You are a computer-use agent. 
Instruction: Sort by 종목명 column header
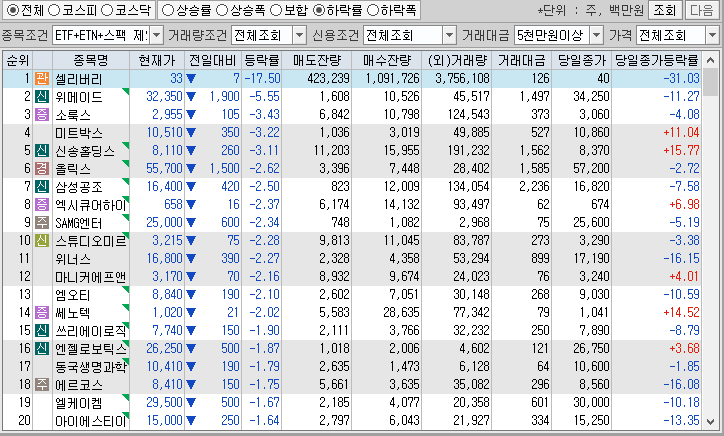tap(90, 61)
